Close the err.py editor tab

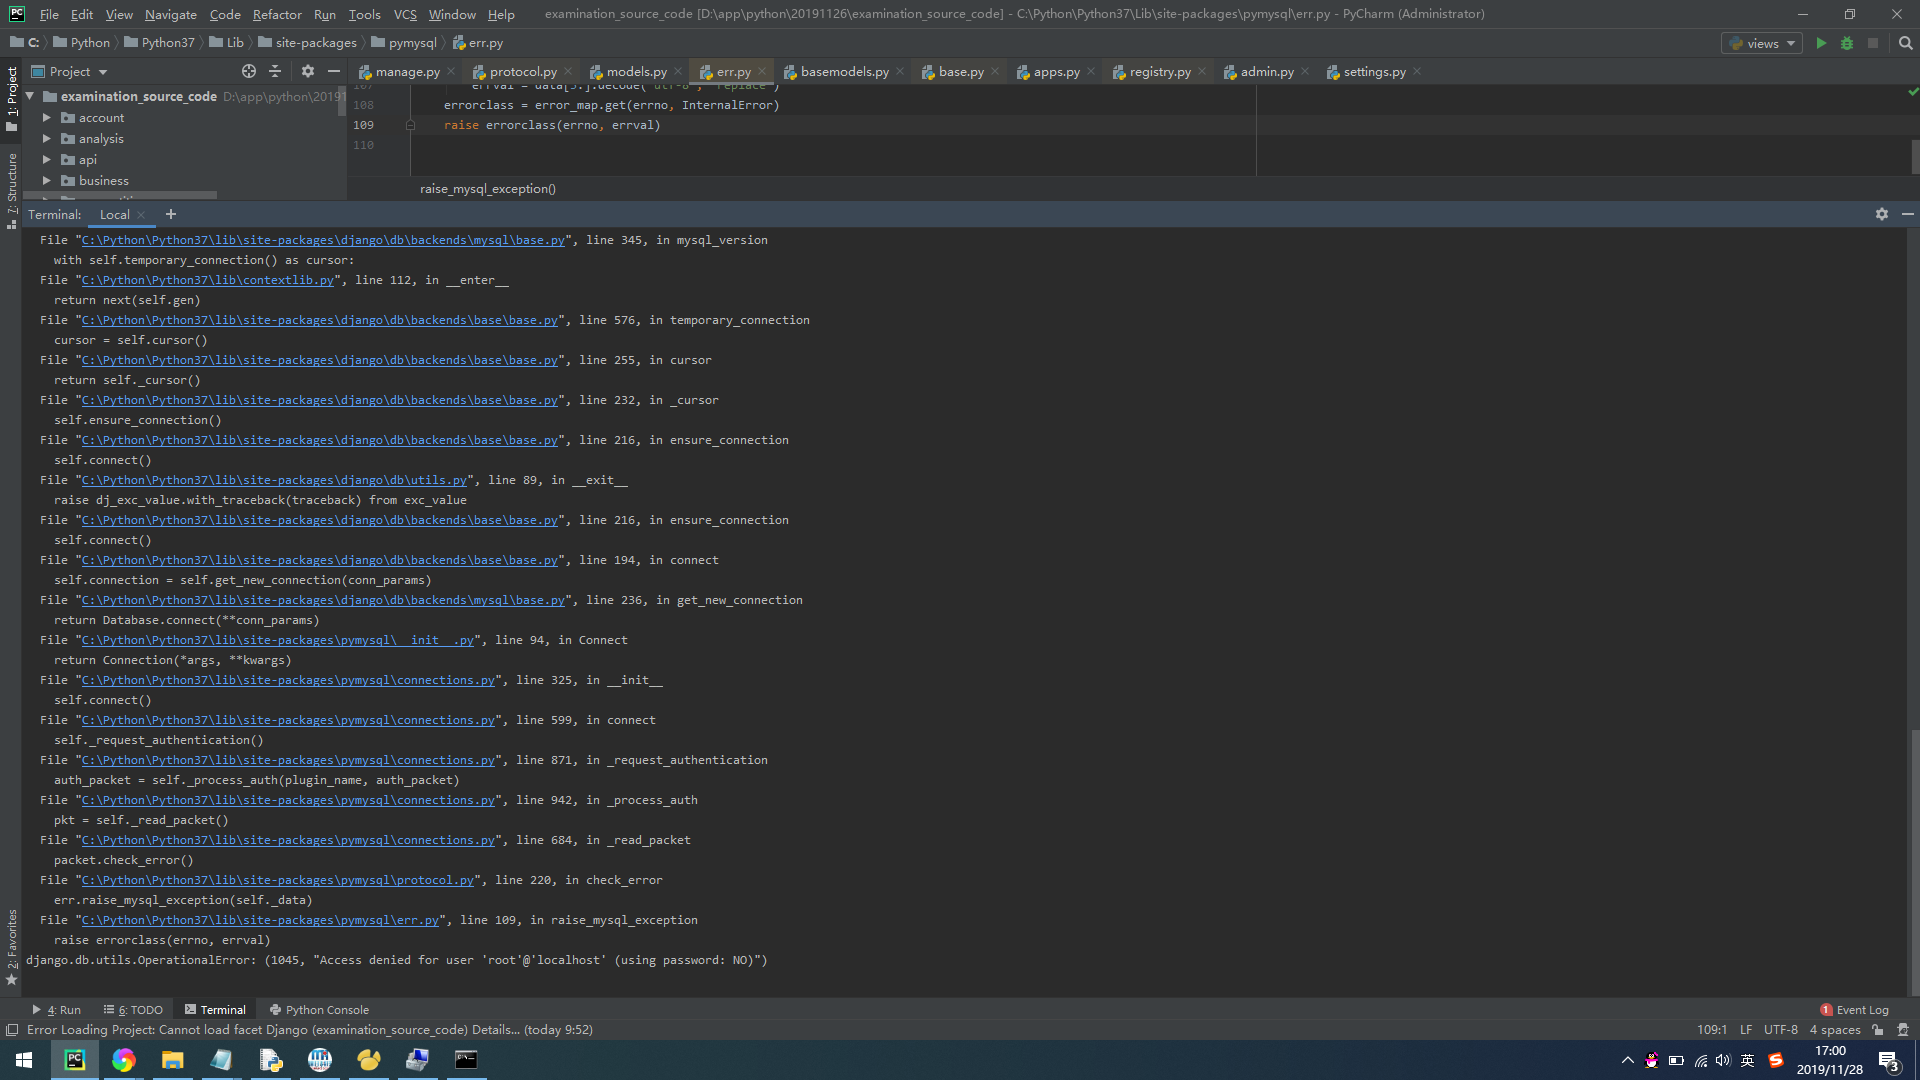coord(761,72)
